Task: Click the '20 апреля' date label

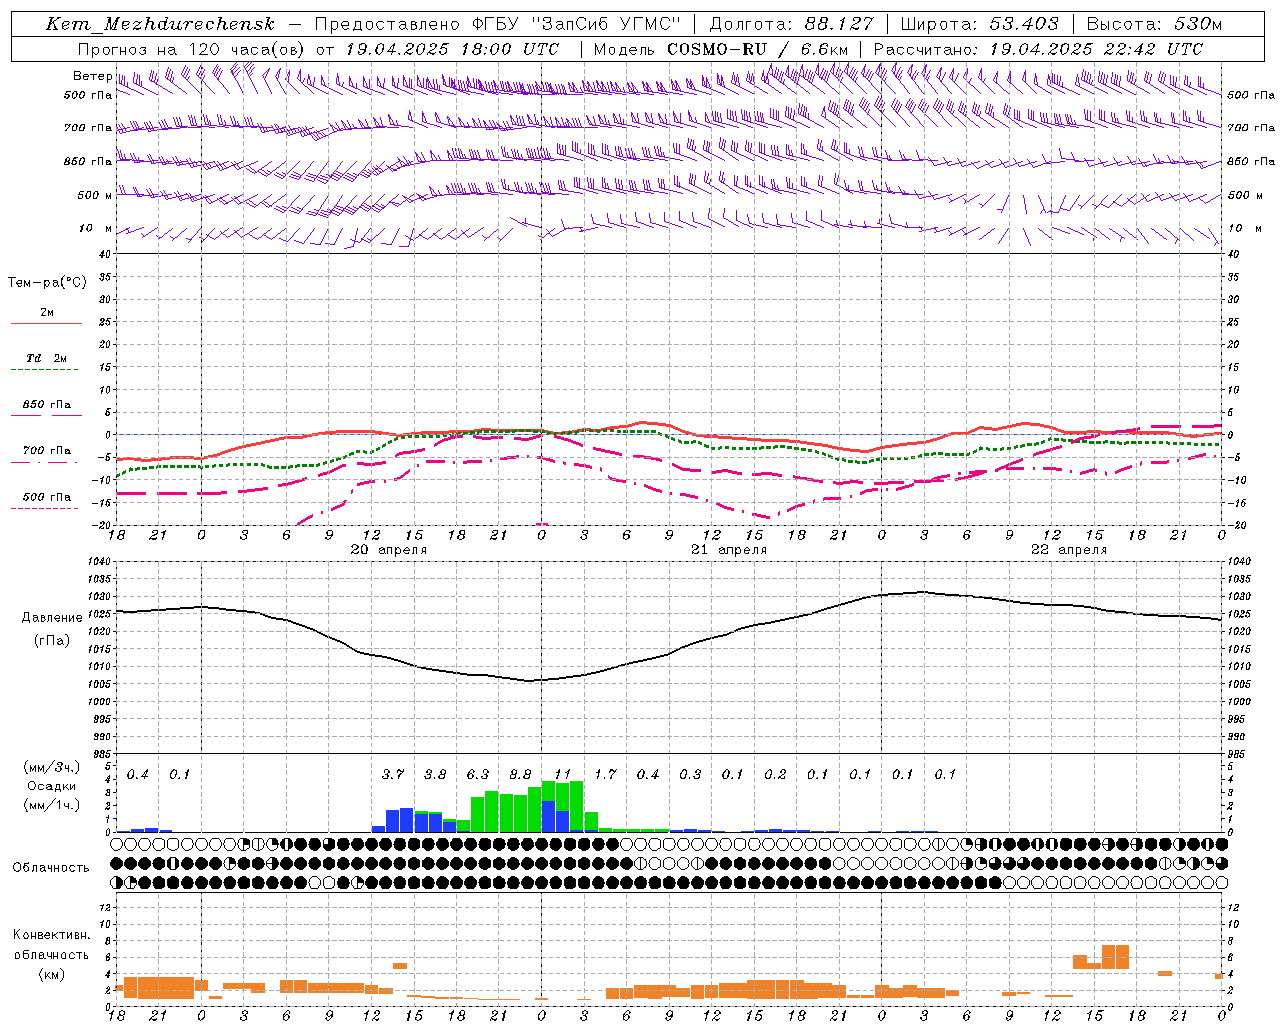Action: point(389,550)
